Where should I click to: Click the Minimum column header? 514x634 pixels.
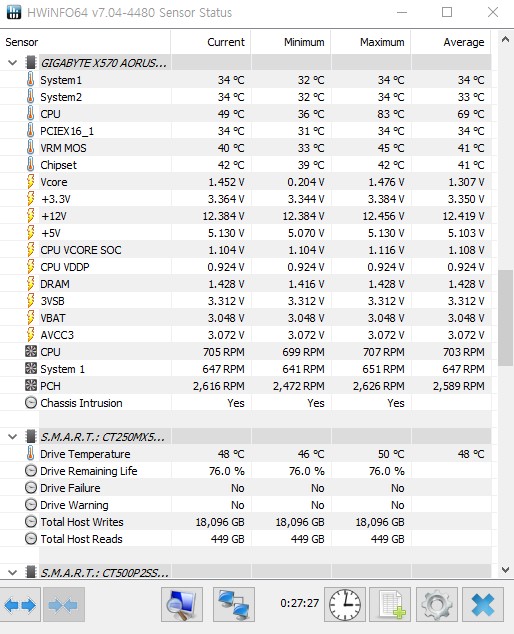(x=291, y=42)
